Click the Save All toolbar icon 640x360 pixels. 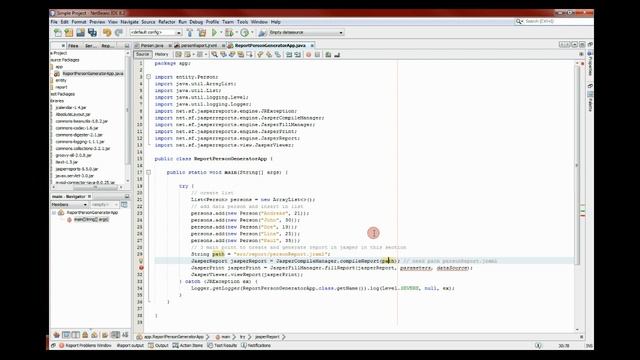[92, 33]
